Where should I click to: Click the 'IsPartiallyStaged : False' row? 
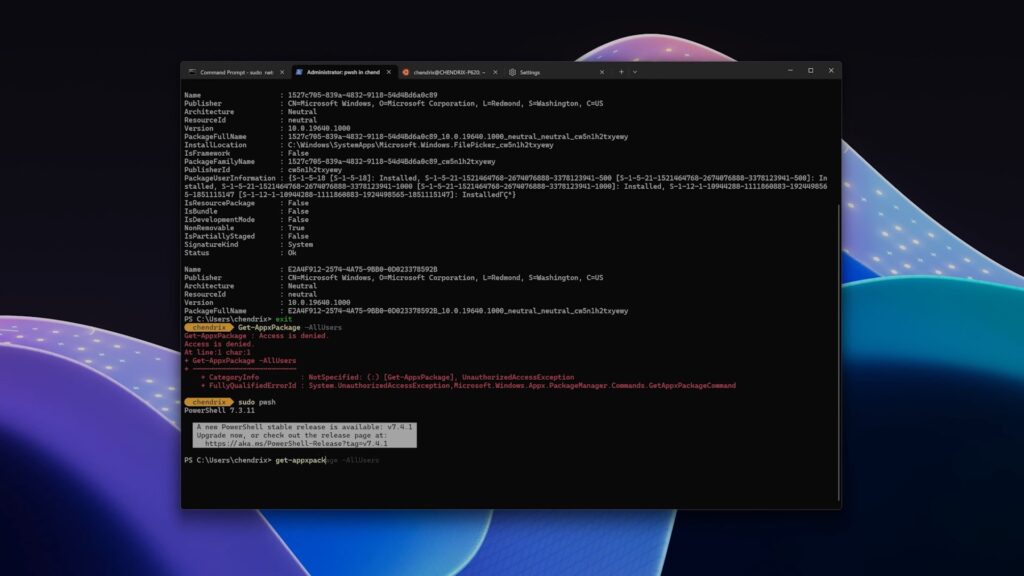pos(246,236)
